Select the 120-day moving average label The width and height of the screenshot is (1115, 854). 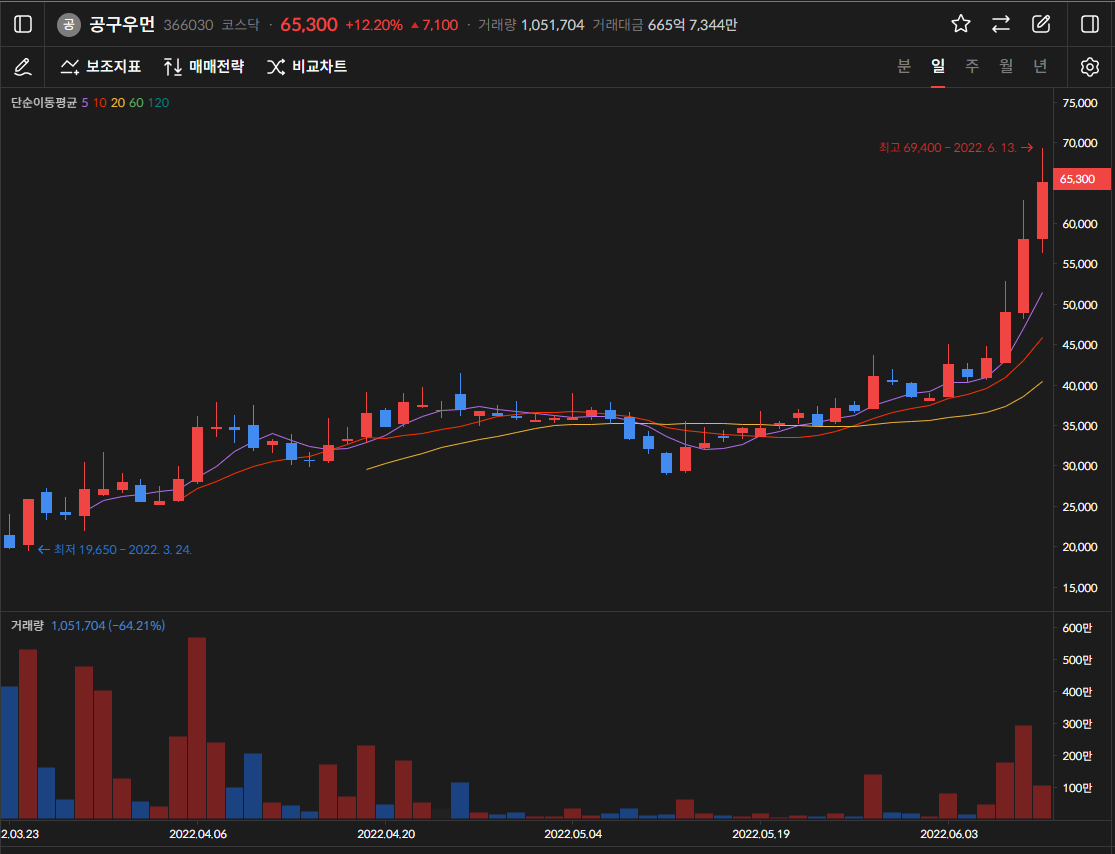tap(159, 102)
